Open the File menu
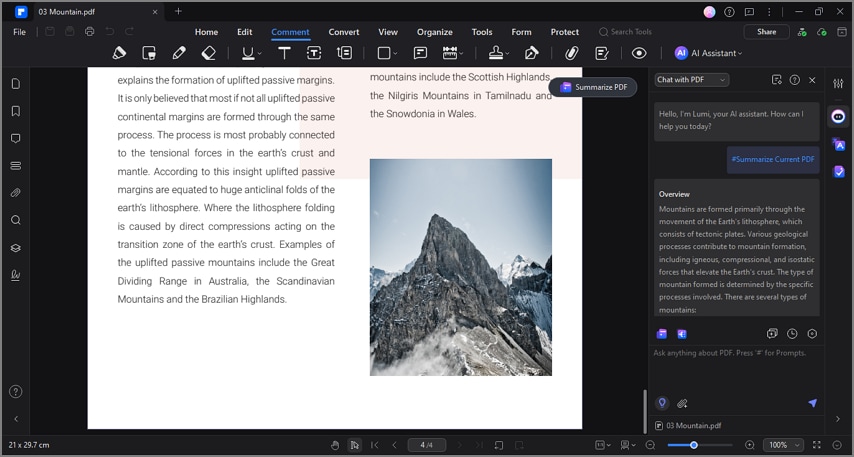Viewport: 854px width, 457px height. tap(20, 32)
